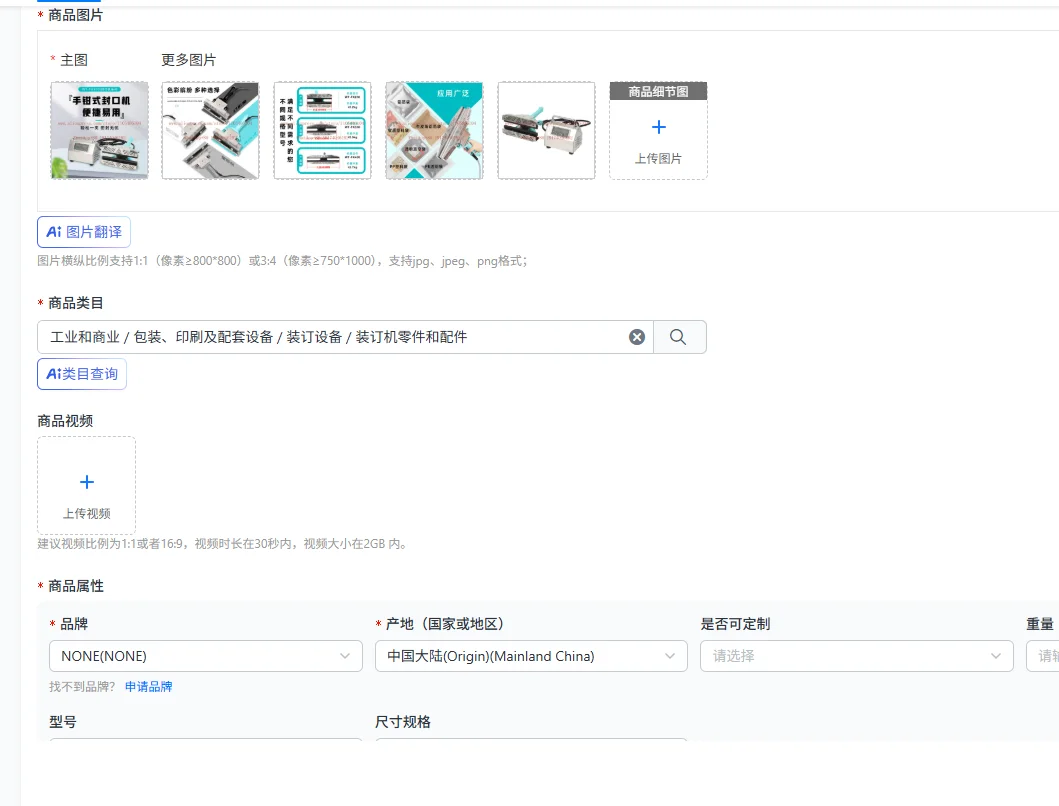Screen dimensions: 1059x806
Task: Click the 上传图片 label text
Action: click(x=658, y=159)
